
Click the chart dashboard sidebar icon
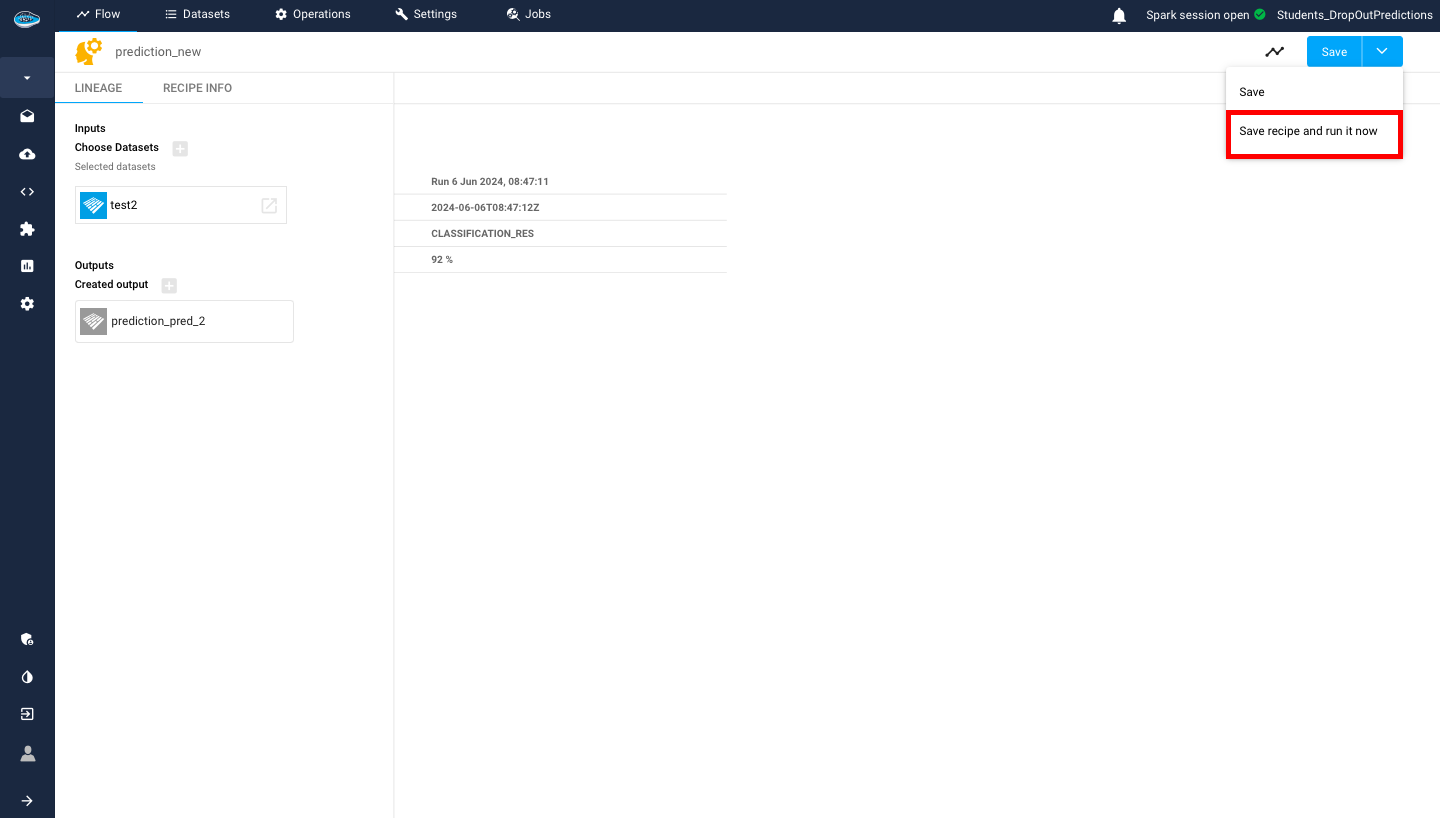click(27, 266)
